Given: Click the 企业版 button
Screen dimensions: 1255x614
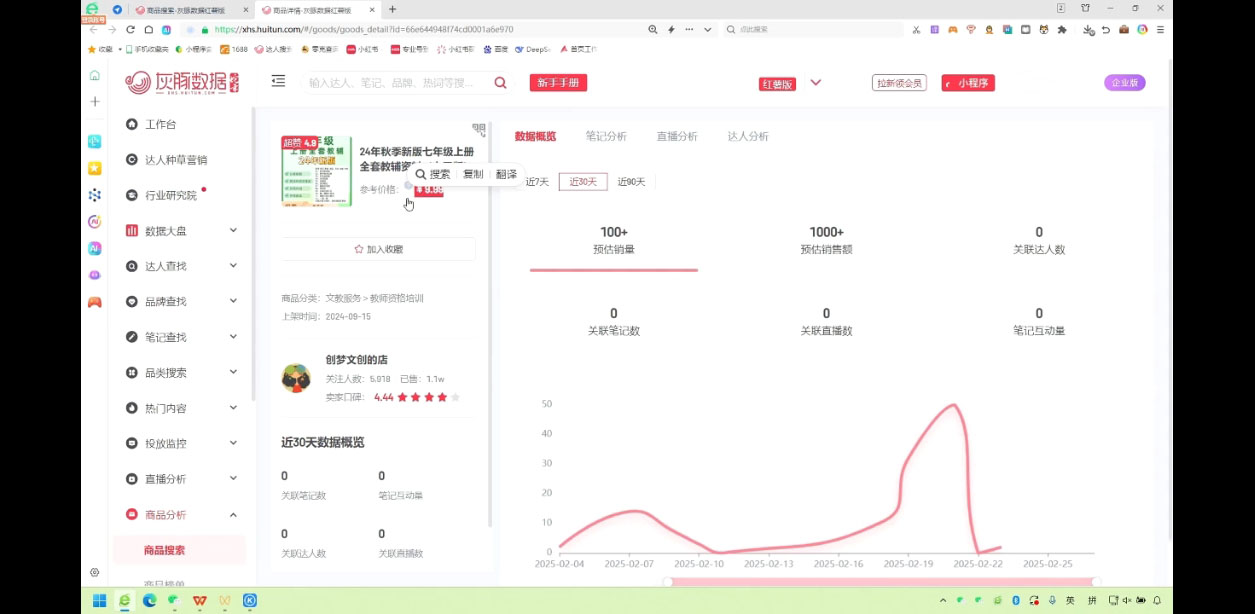Looking at the screenshot, I should 1125,83.
